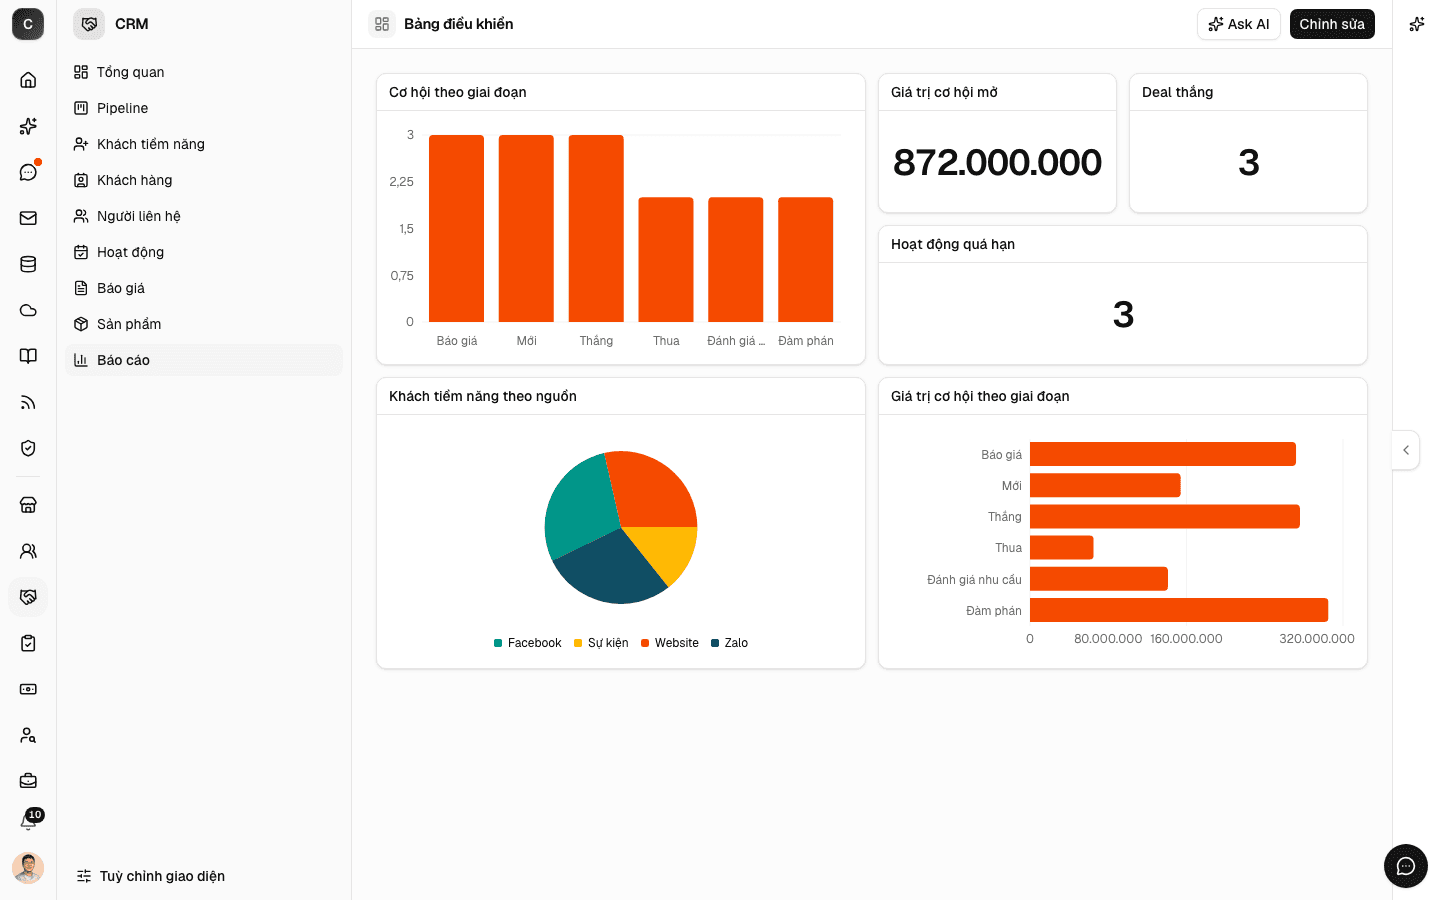Open Báo giá in the CRM sidebar menu

[204, 288]
